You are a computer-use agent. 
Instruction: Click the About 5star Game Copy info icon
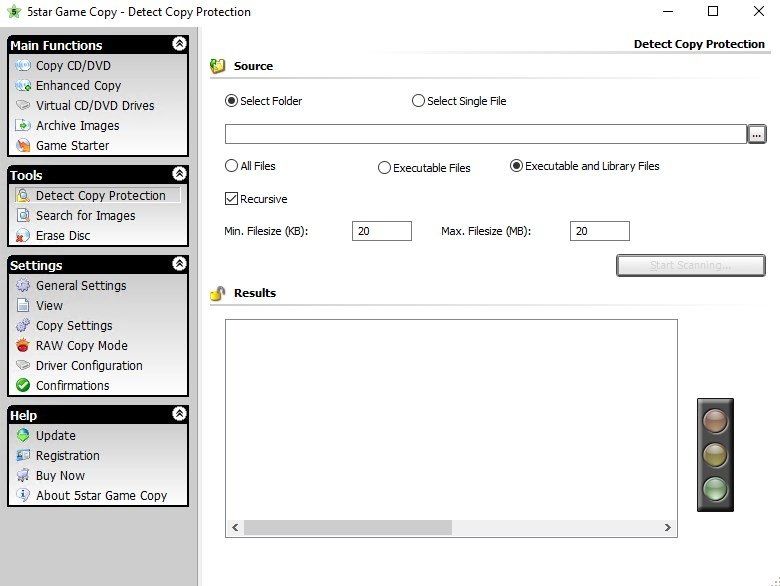[x=23, y=495]
